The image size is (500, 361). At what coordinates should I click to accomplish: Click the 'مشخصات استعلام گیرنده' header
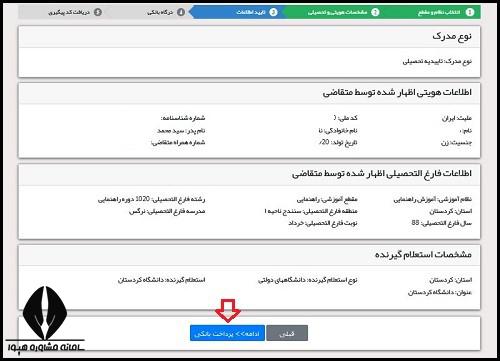pos(423,255)
